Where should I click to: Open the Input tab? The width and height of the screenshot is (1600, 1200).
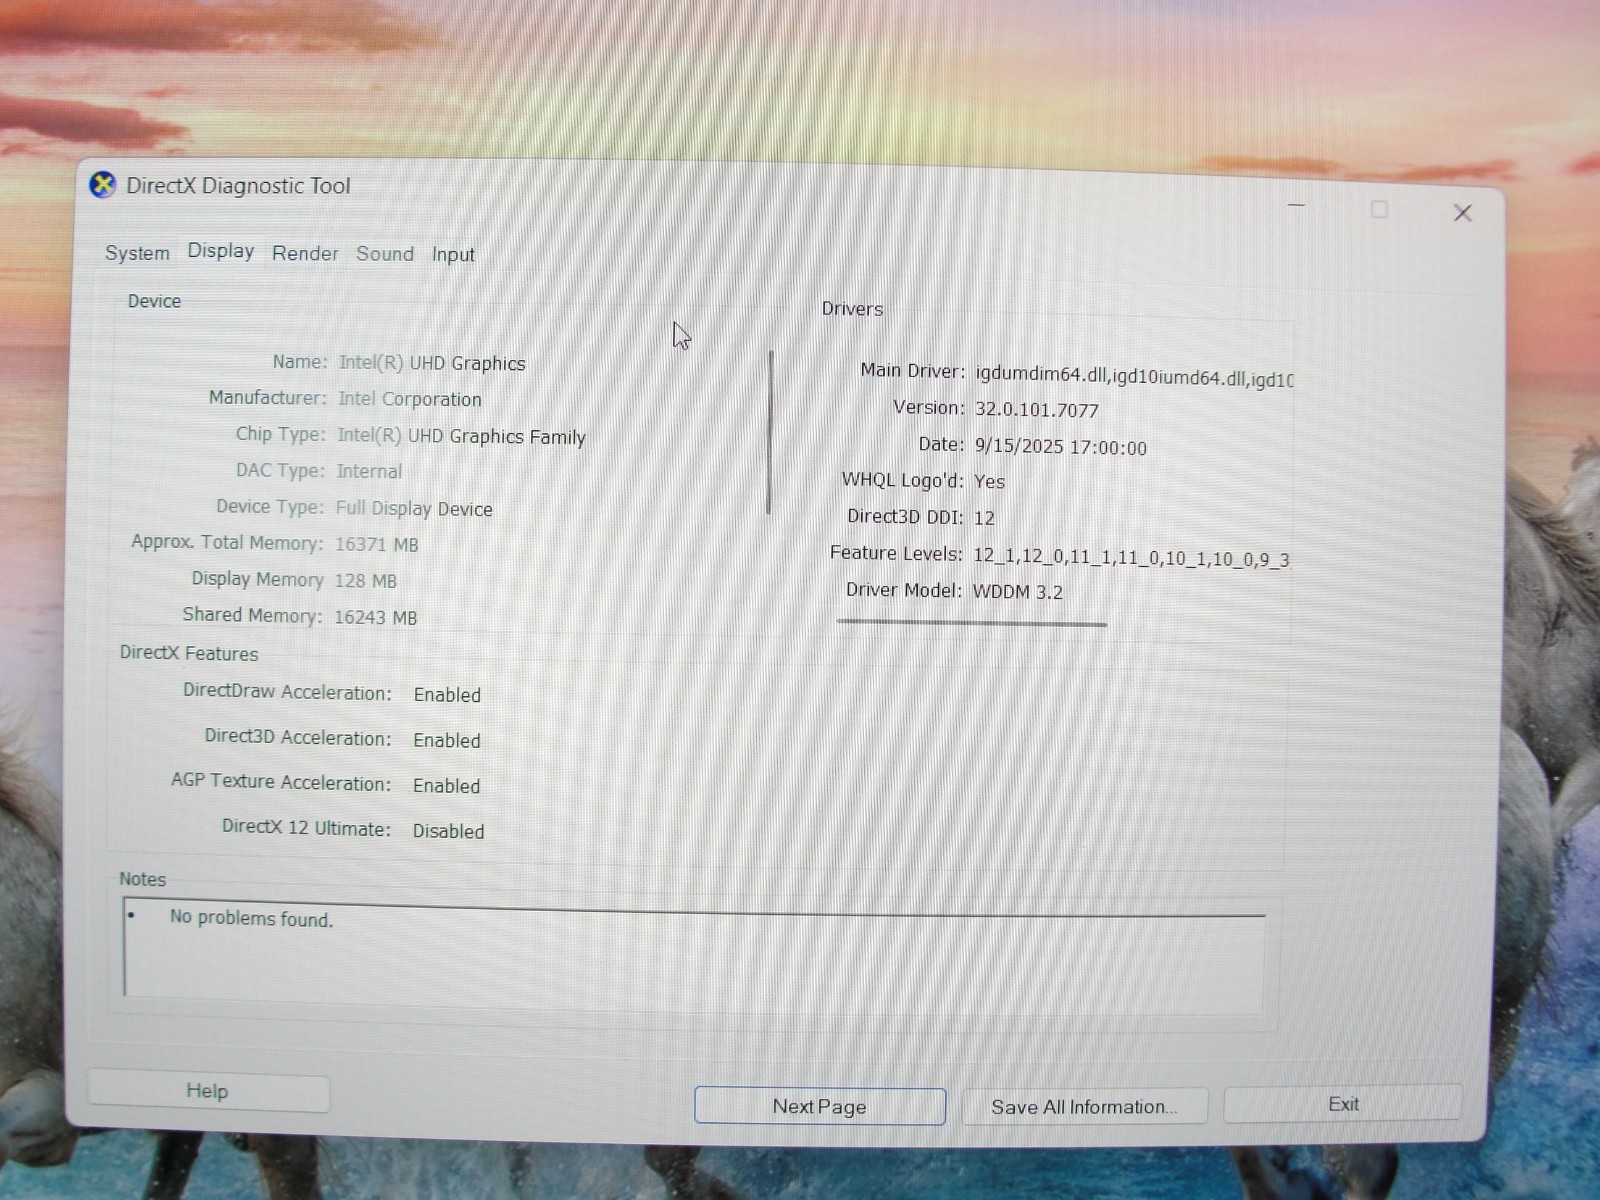453,255
